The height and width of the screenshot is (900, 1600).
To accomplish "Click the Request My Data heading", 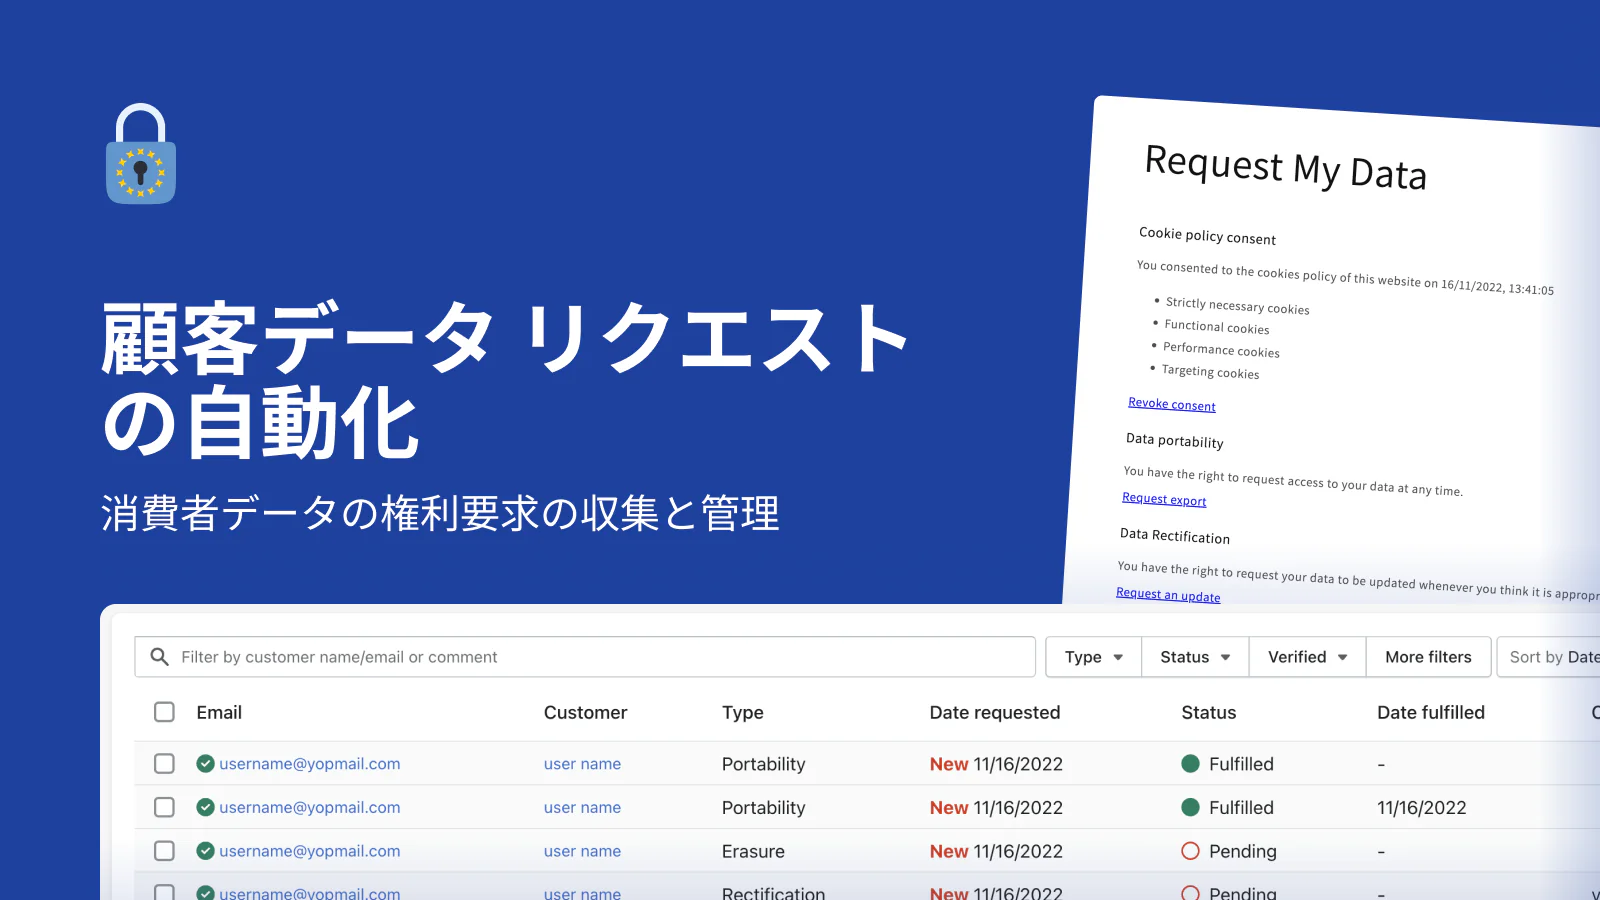I will pyautogui.click(x=1286, y=168).
